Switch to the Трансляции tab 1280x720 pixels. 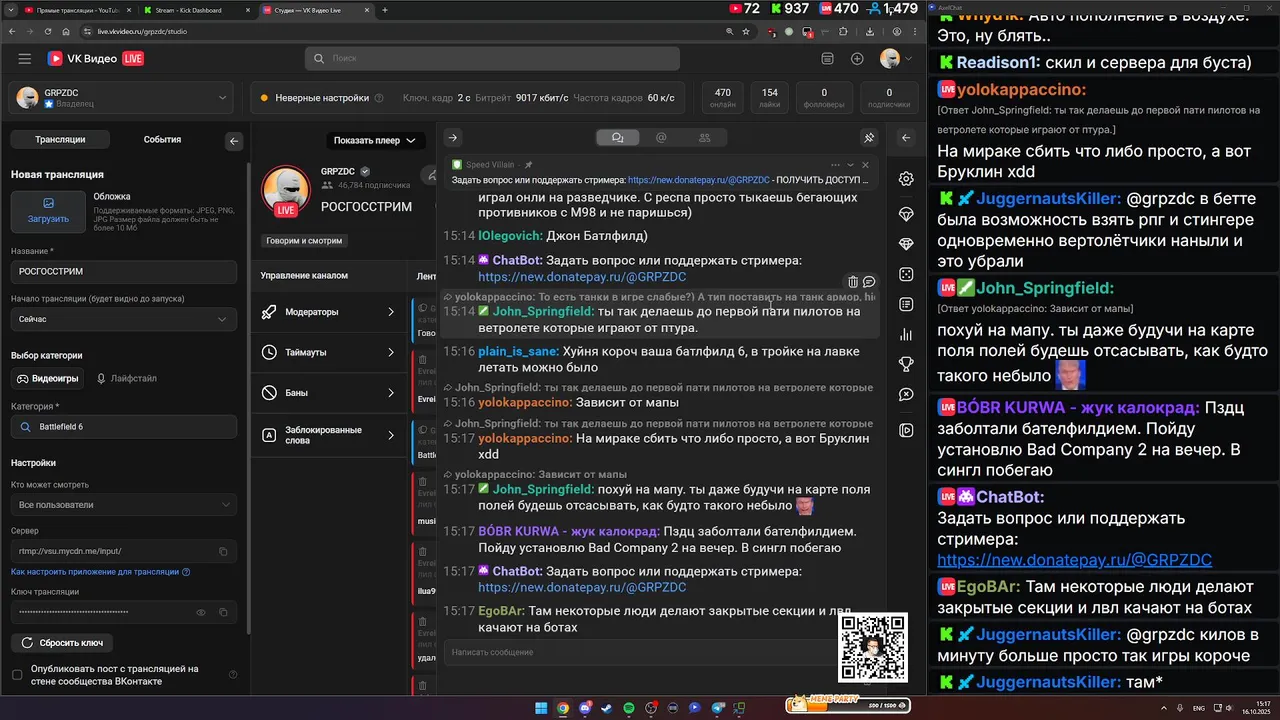click(x=60, y=140)
